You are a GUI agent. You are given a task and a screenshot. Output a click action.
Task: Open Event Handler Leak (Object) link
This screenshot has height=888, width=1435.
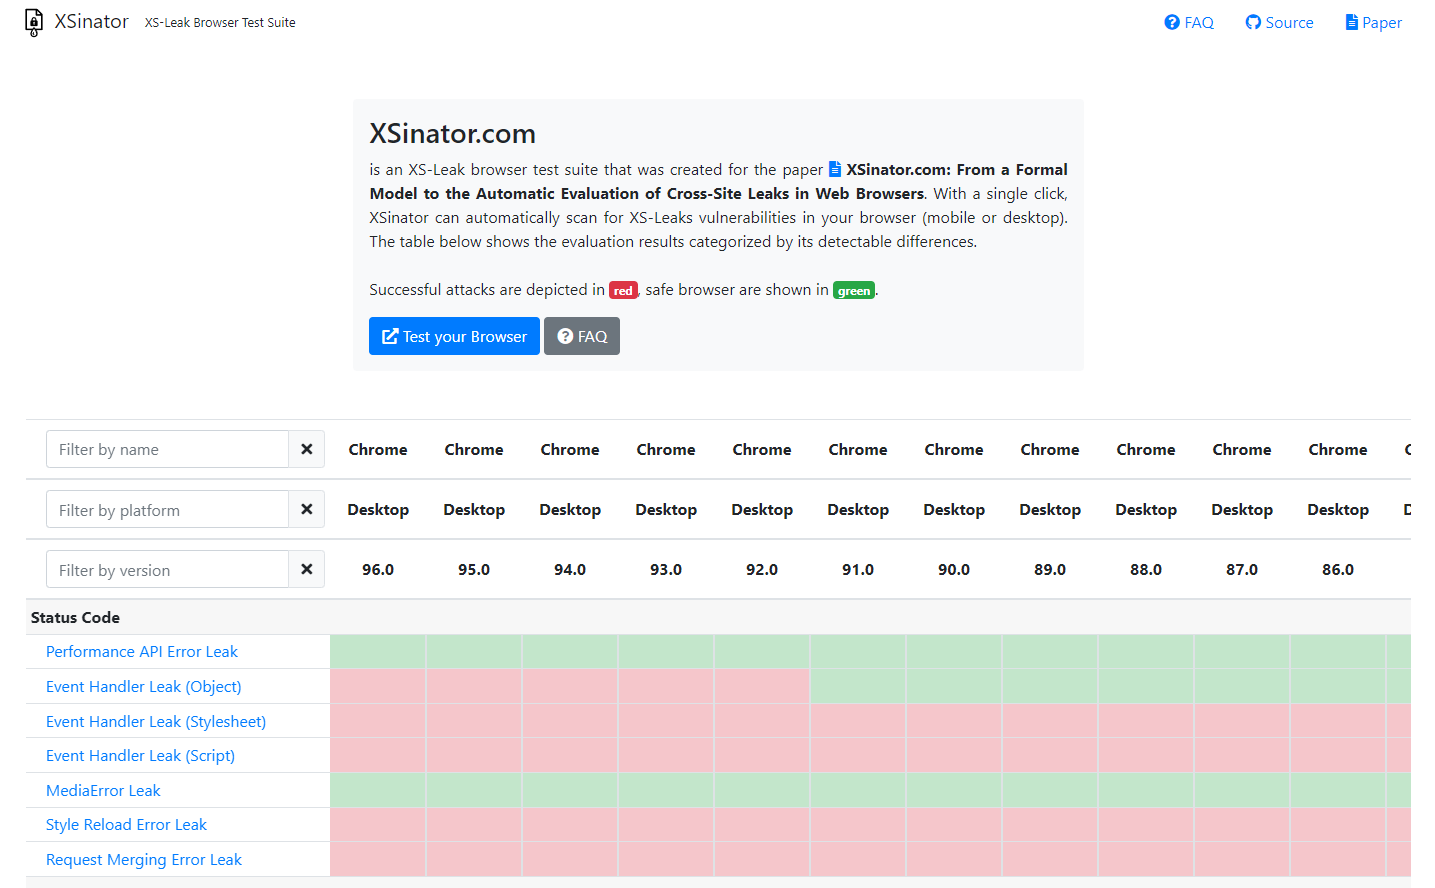click(144, 687)
